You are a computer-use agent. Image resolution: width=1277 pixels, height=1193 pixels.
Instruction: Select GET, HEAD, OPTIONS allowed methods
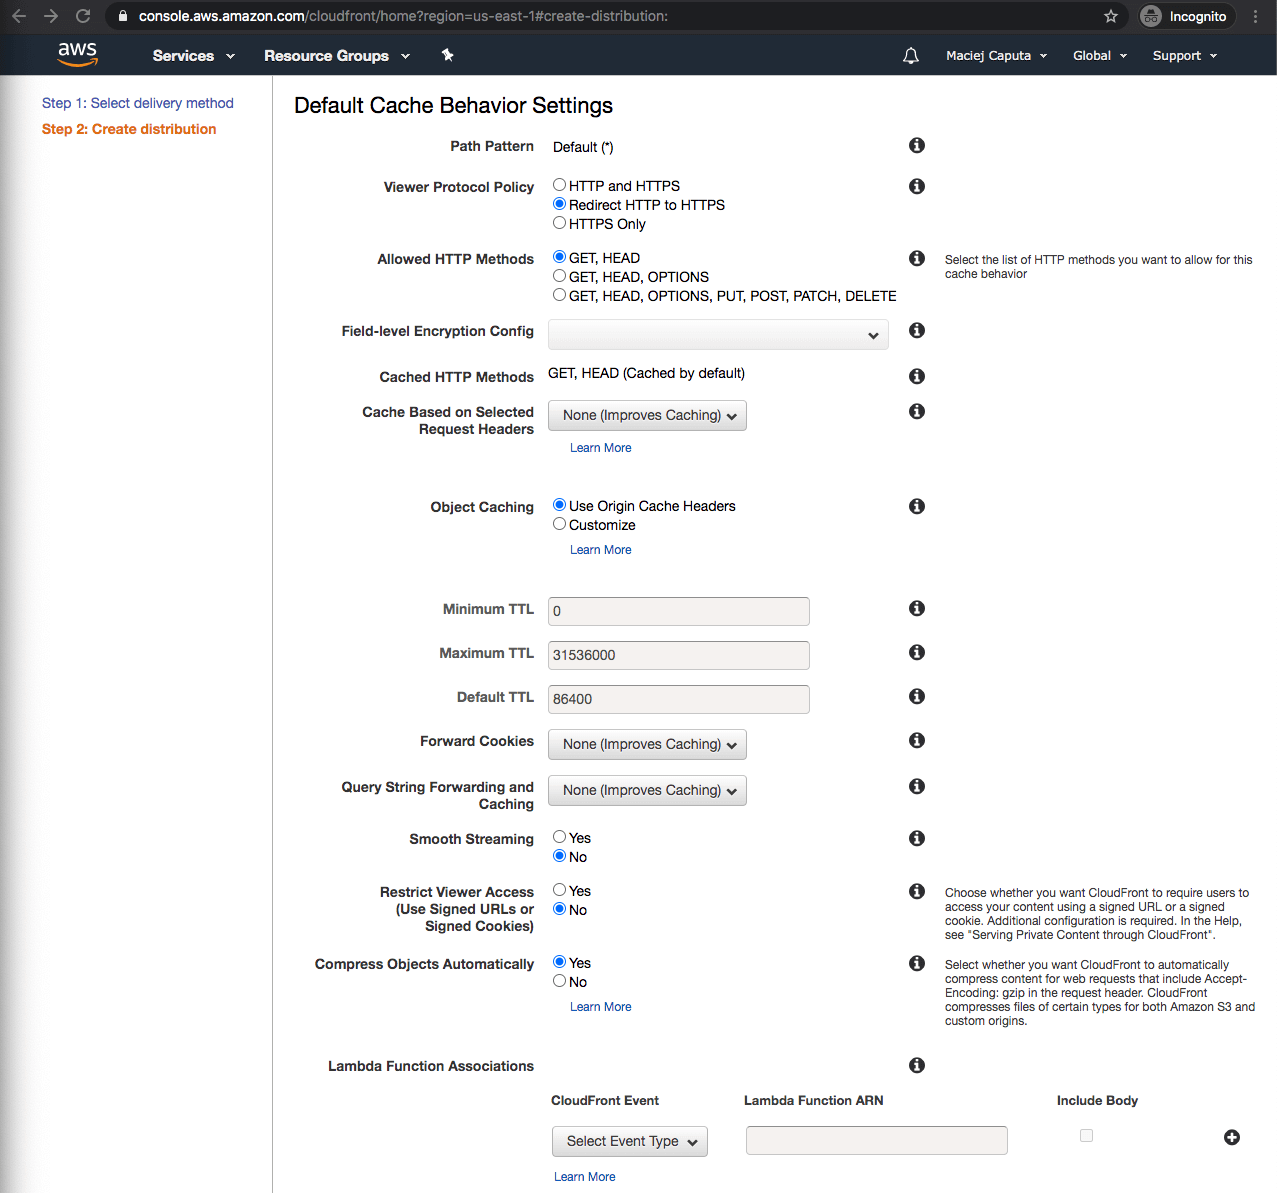[x=560, y=276]
